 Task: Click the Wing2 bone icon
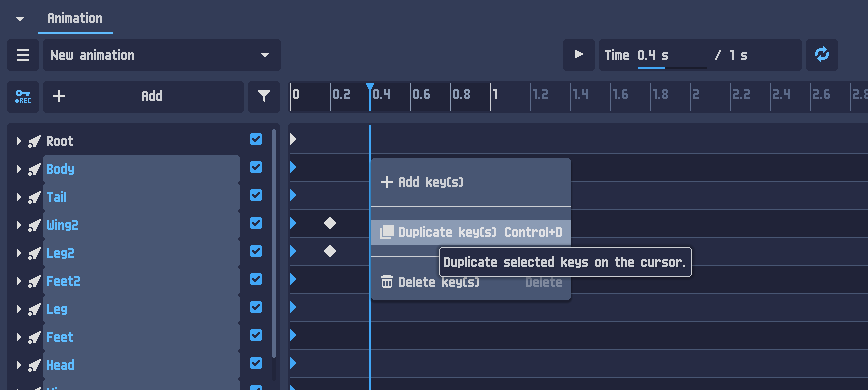pyautogui.click(x=34, y=225)
